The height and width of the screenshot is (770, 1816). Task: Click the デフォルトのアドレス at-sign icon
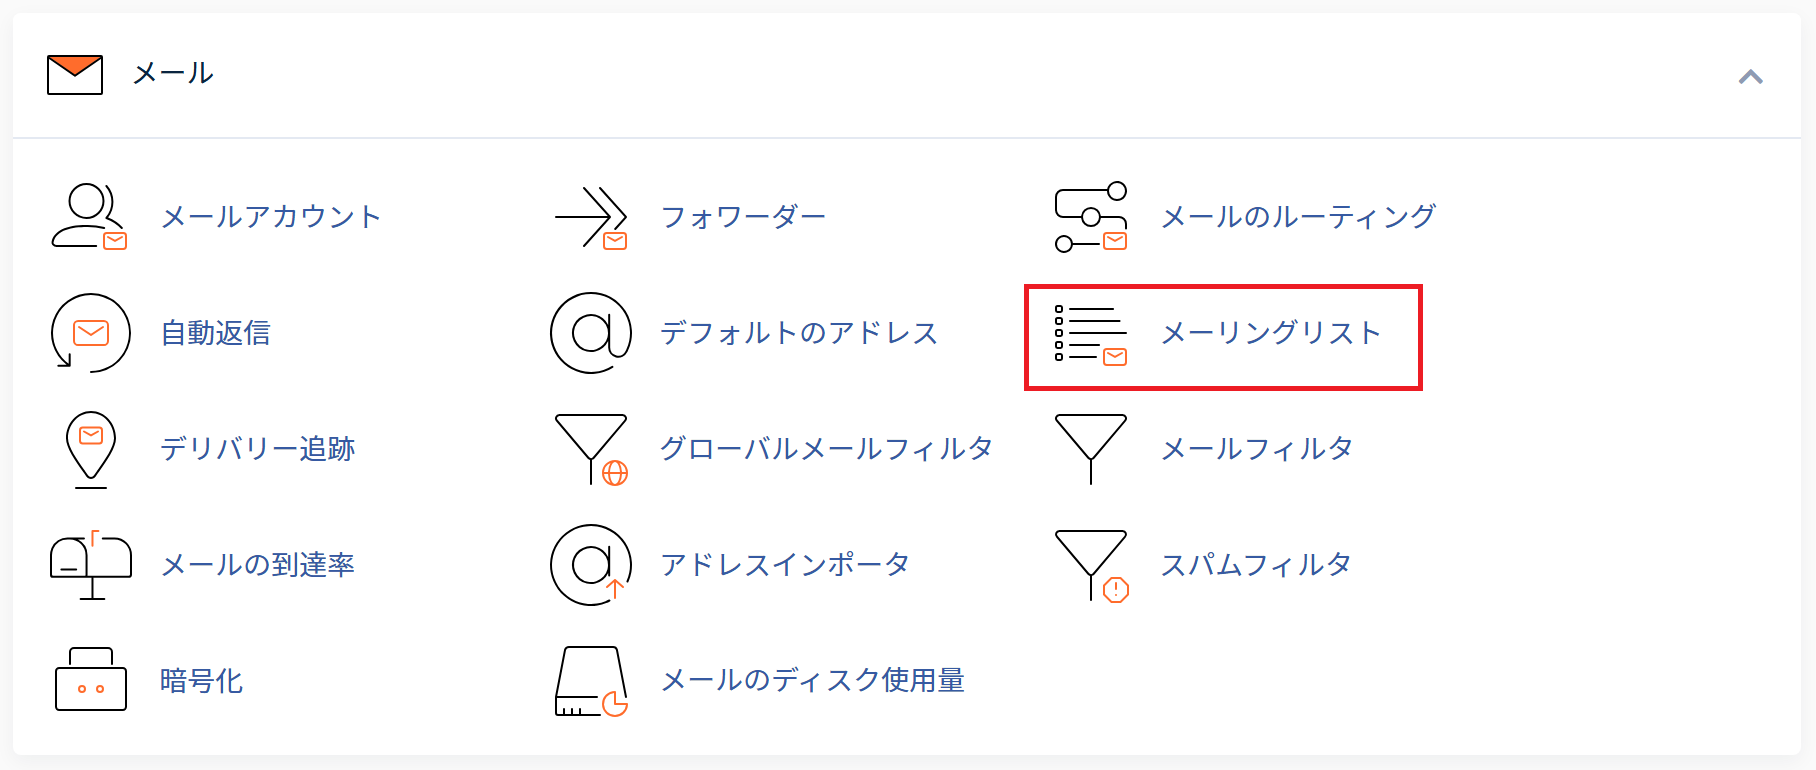pos(591,333)
